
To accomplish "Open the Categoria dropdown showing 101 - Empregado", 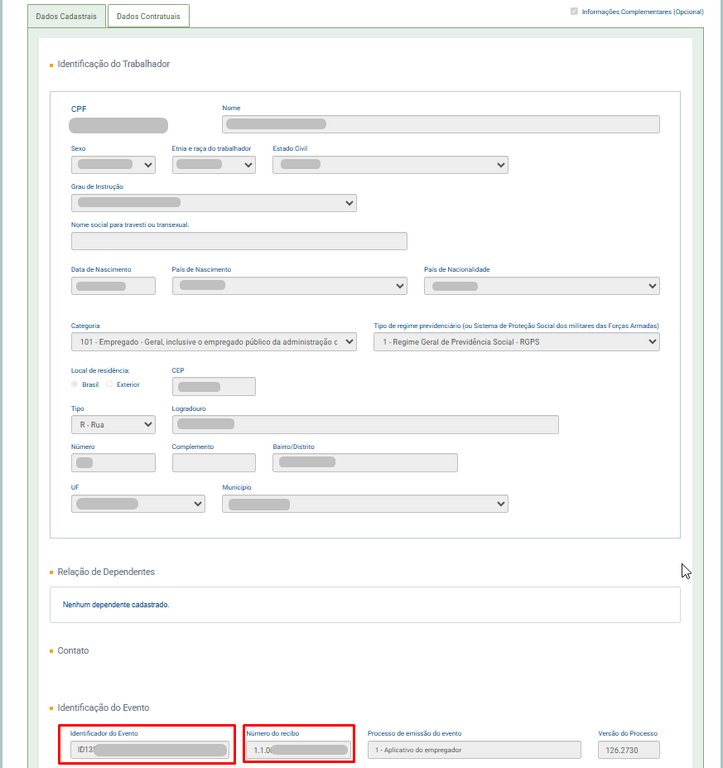I will pos(213,342).
